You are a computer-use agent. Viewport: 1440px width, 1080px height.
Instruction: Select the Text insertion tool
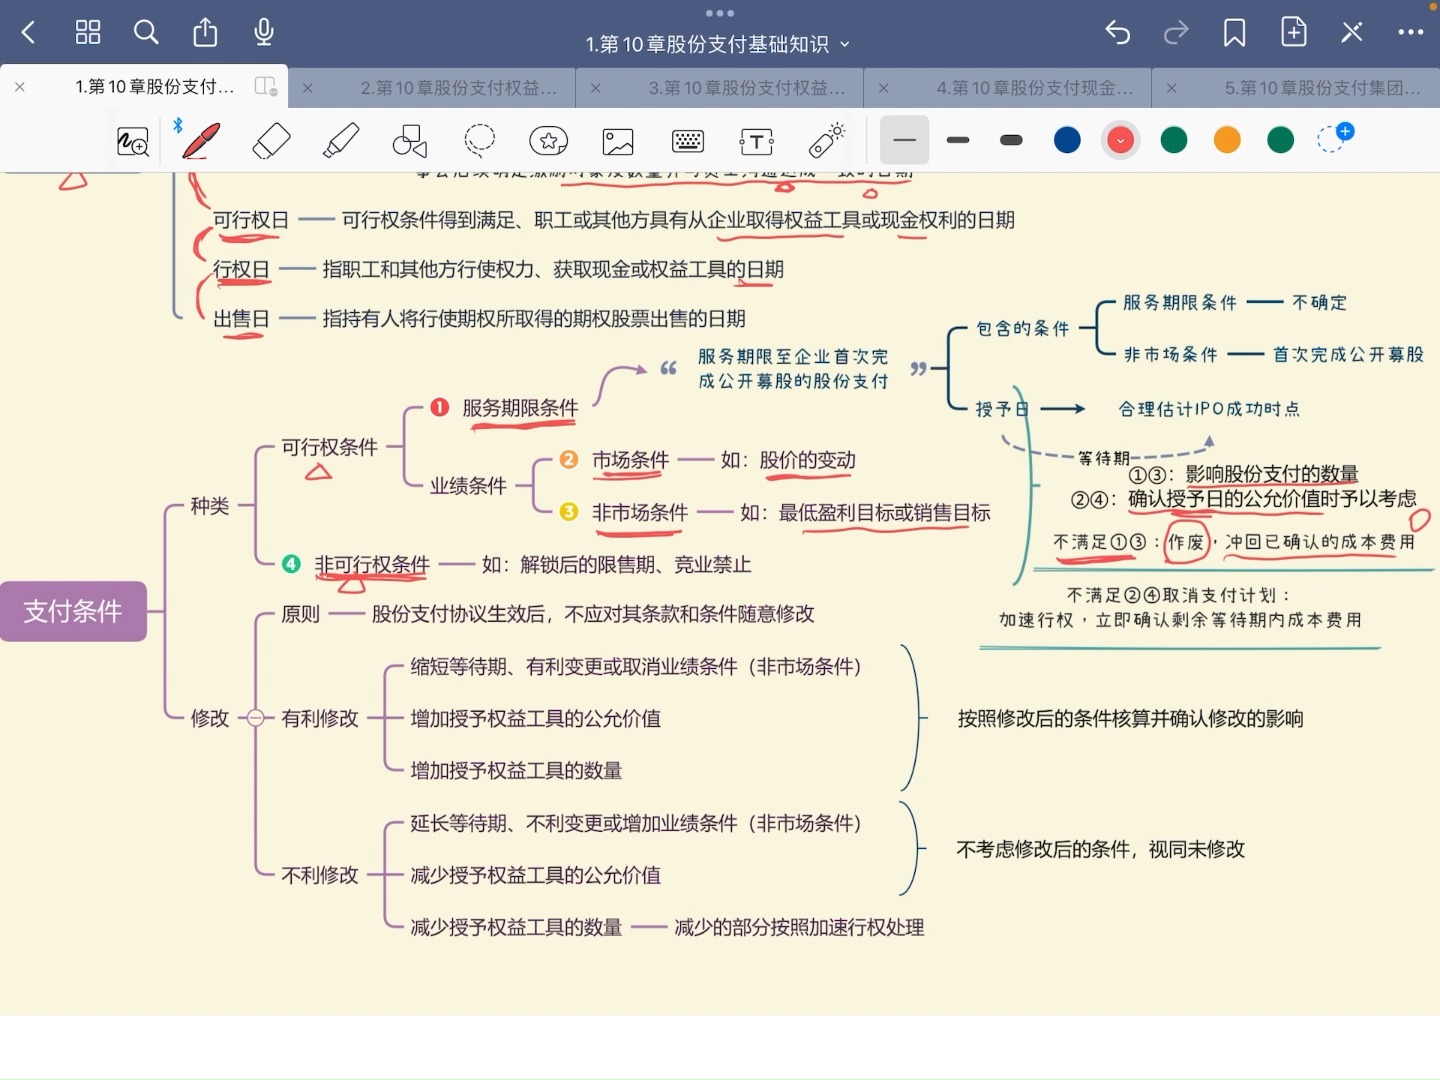coord(757,140)
